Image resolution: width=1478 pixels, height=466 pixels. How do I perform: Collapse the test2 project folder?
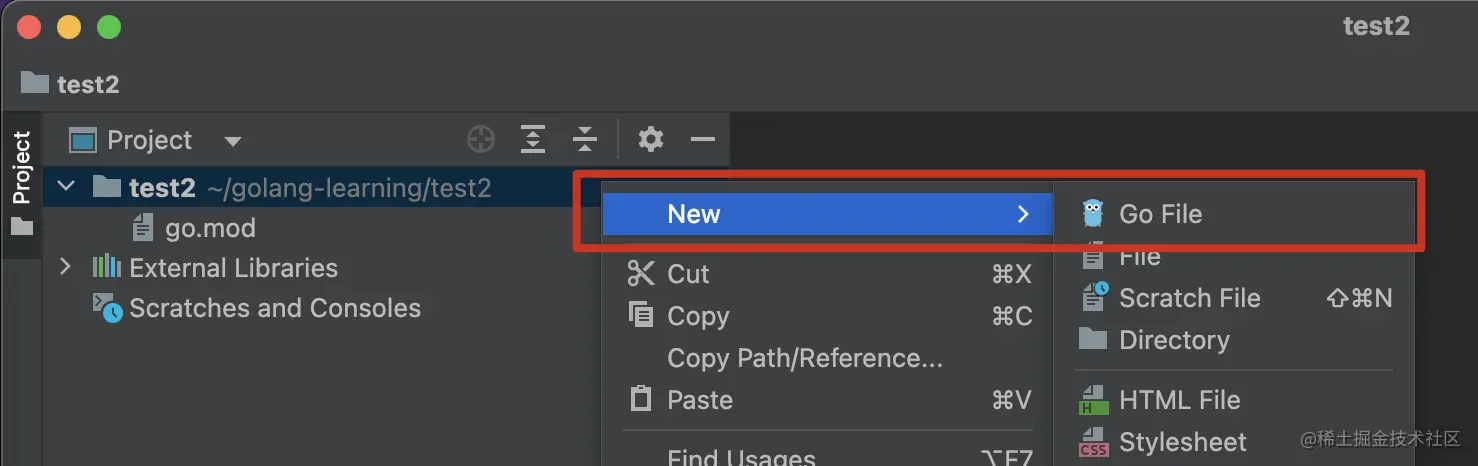pyautogui.click(x=66, y=187)
